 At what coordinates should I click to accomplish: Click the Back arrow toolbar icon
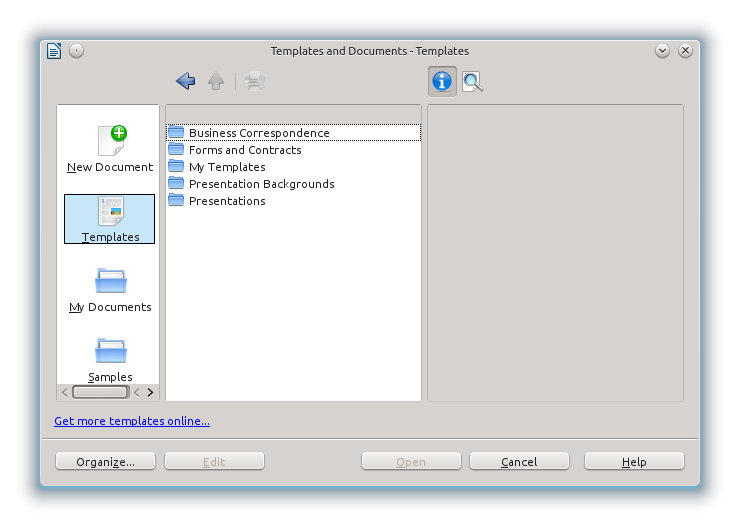pos(185,82)
